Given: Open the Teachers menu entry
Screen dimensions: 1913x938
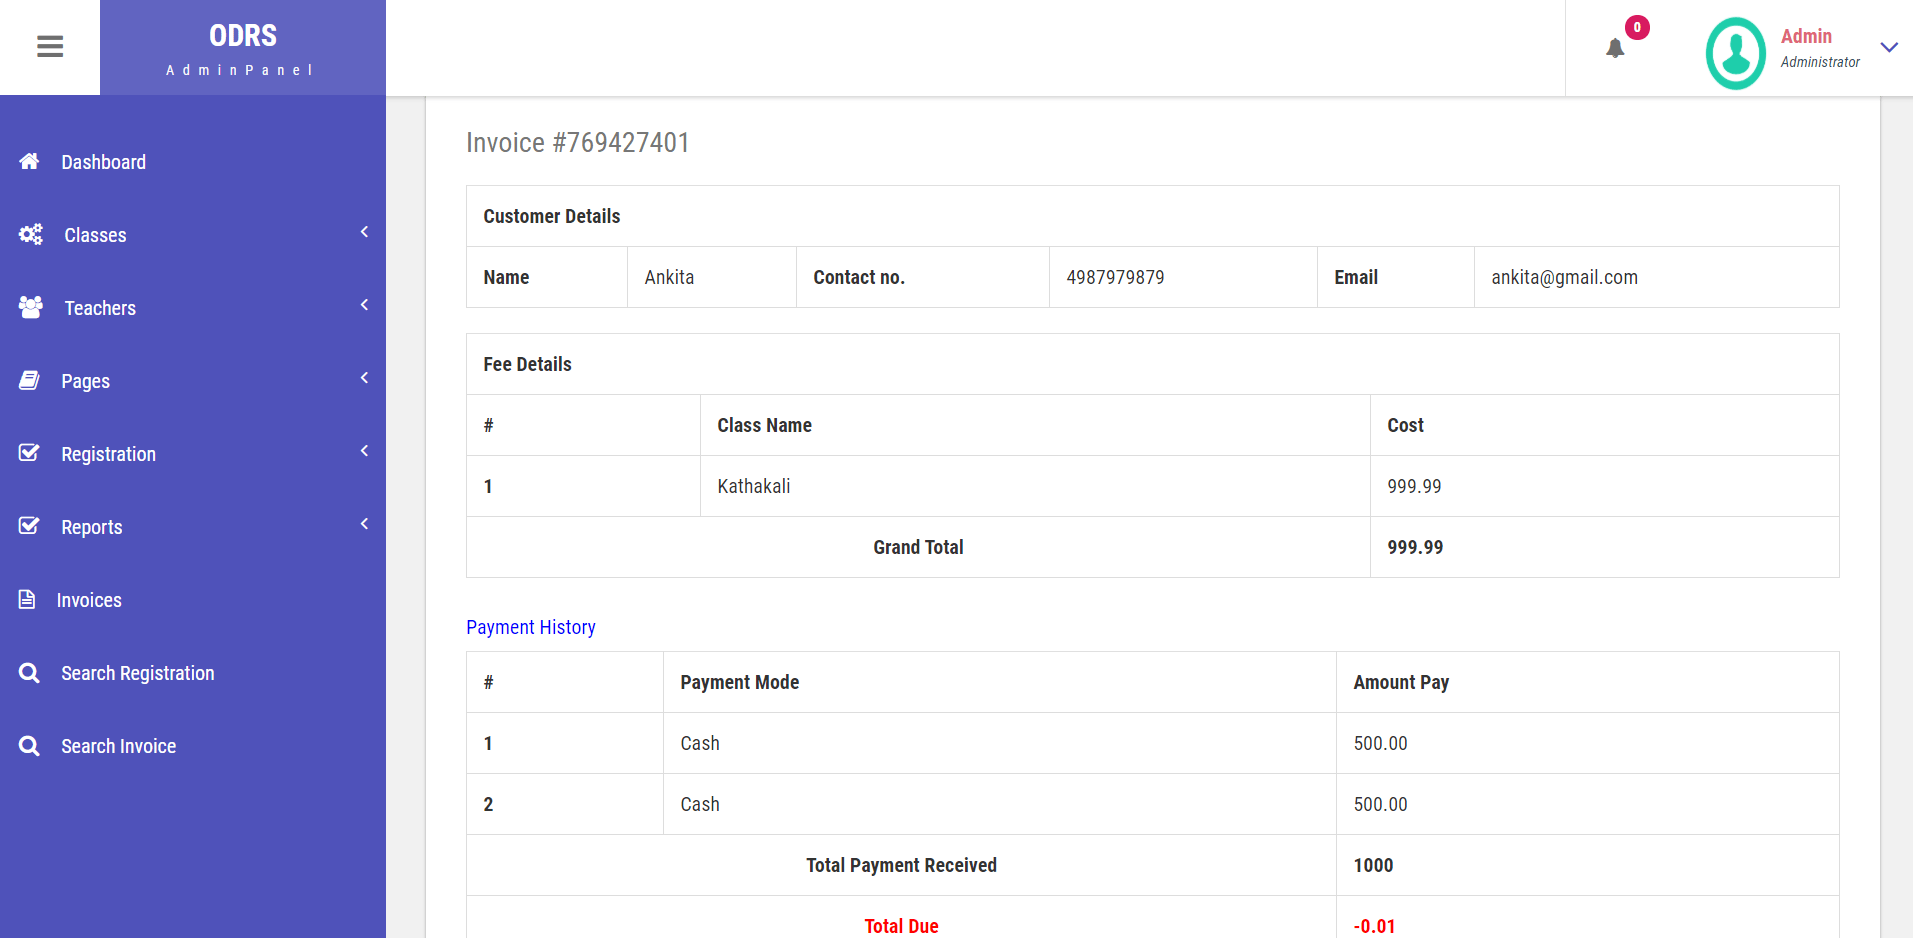Looking at the screenshot, I should point(99,307).
